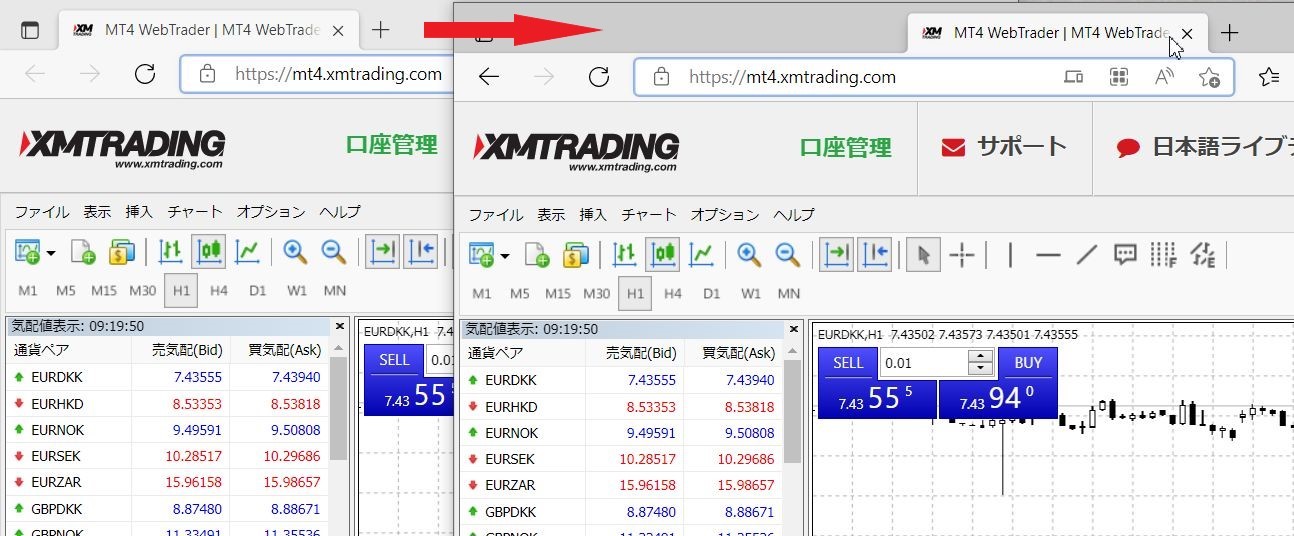Screen dimensions: 1294x536
Task: Open the サポート support tab
Action: tap(1004, 148)
